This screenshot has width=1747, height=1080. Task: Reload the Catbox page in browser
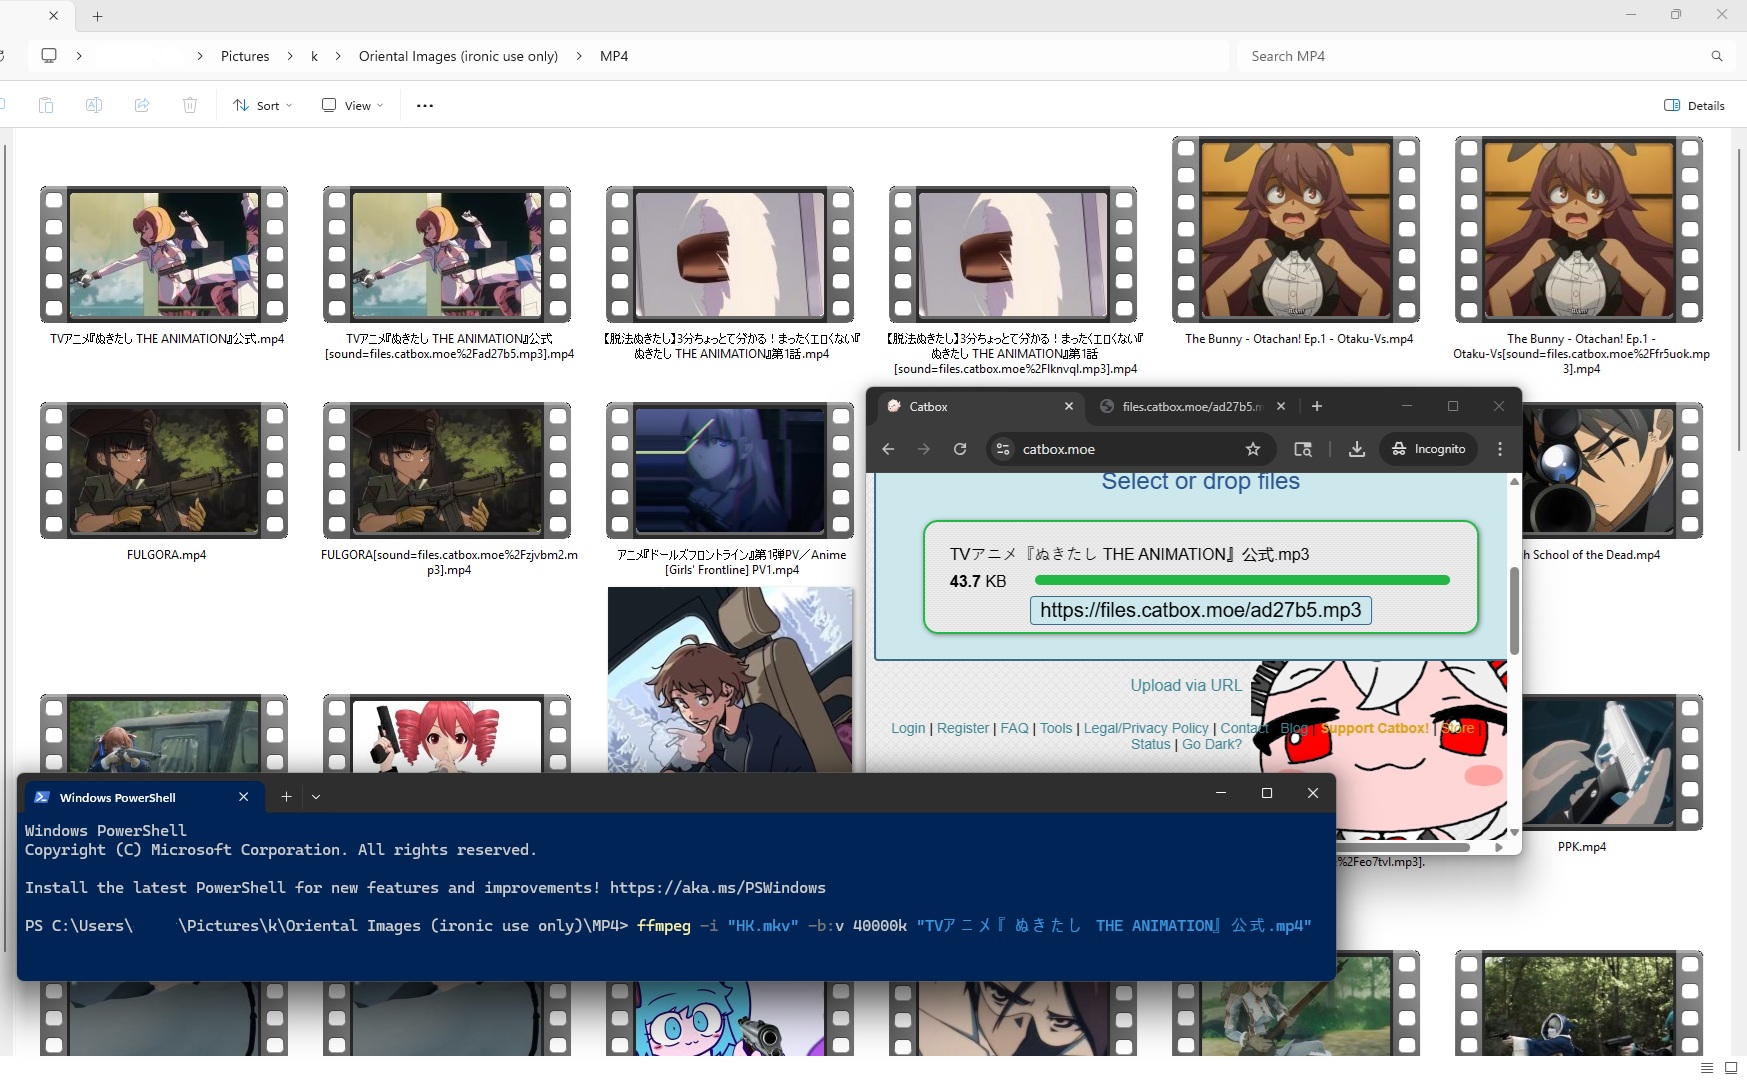tap(960, 449)
